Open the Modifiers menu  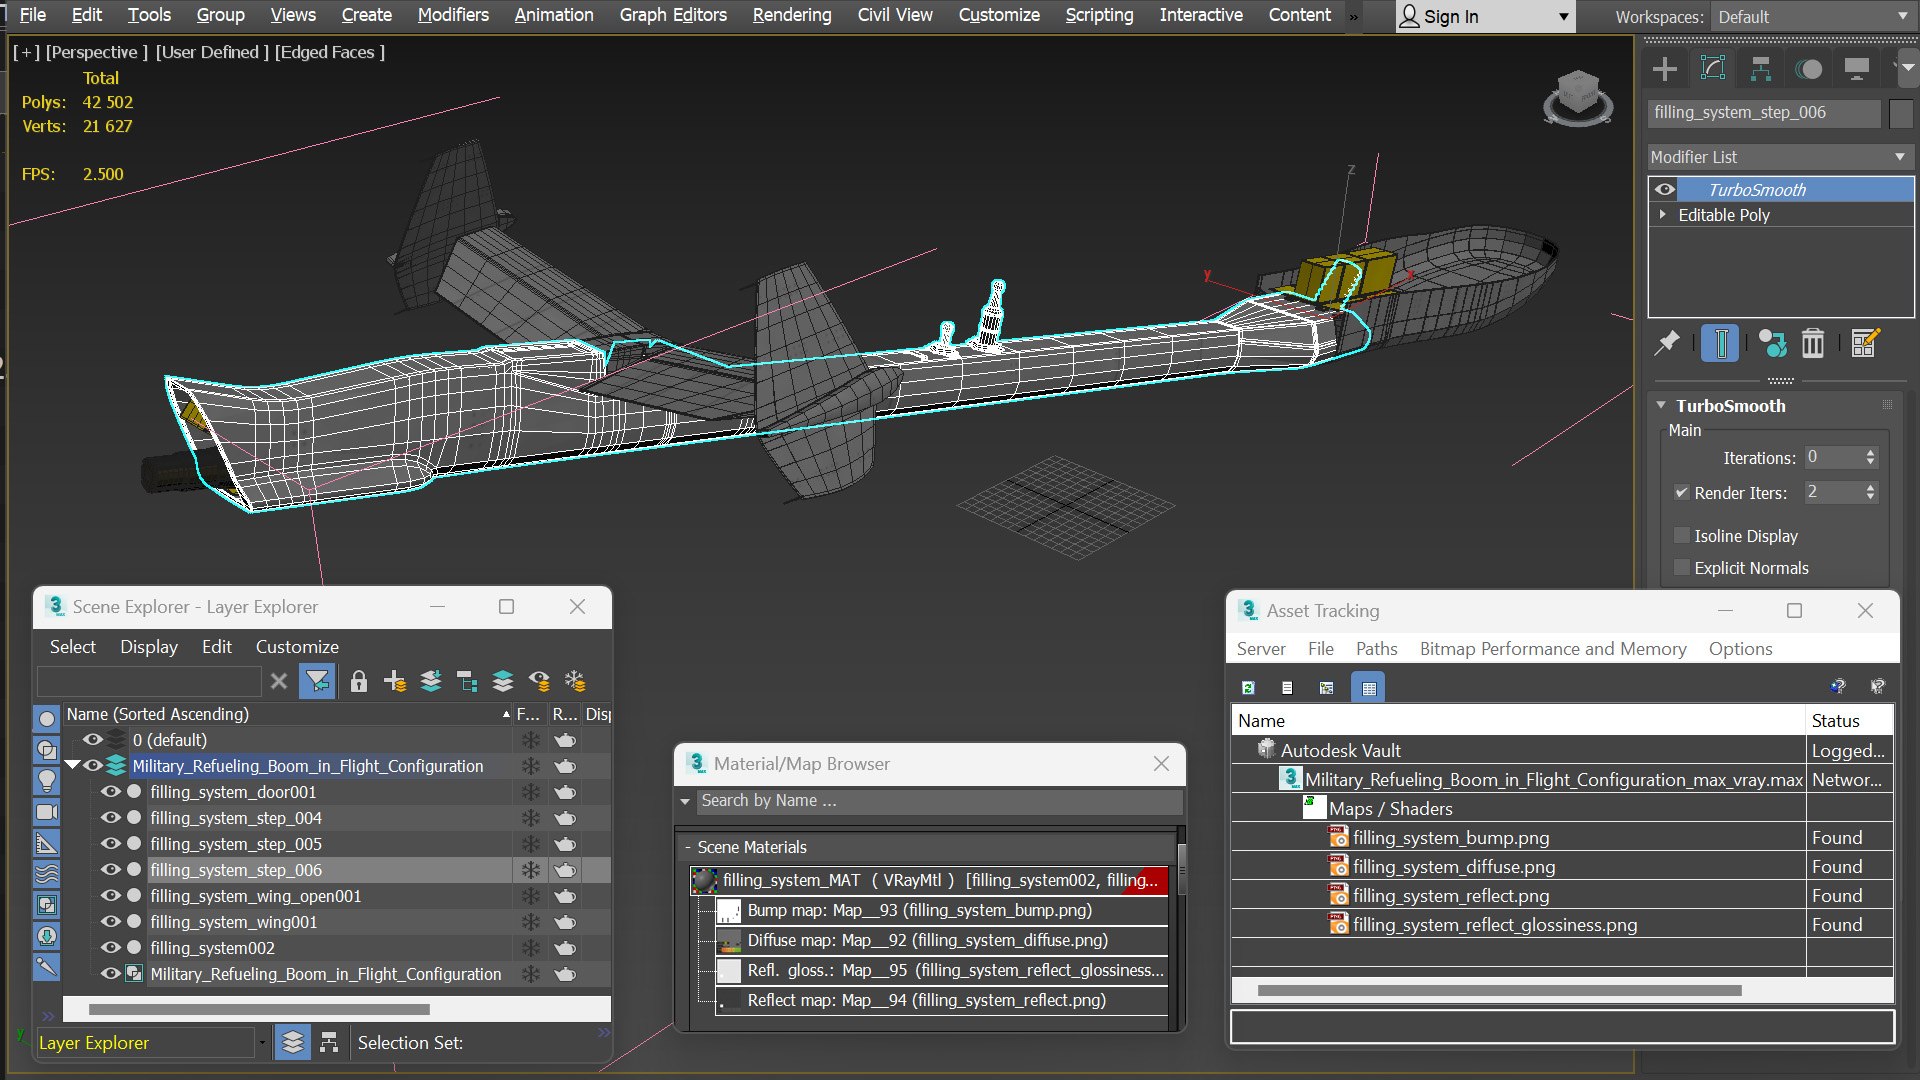point(453,15)
